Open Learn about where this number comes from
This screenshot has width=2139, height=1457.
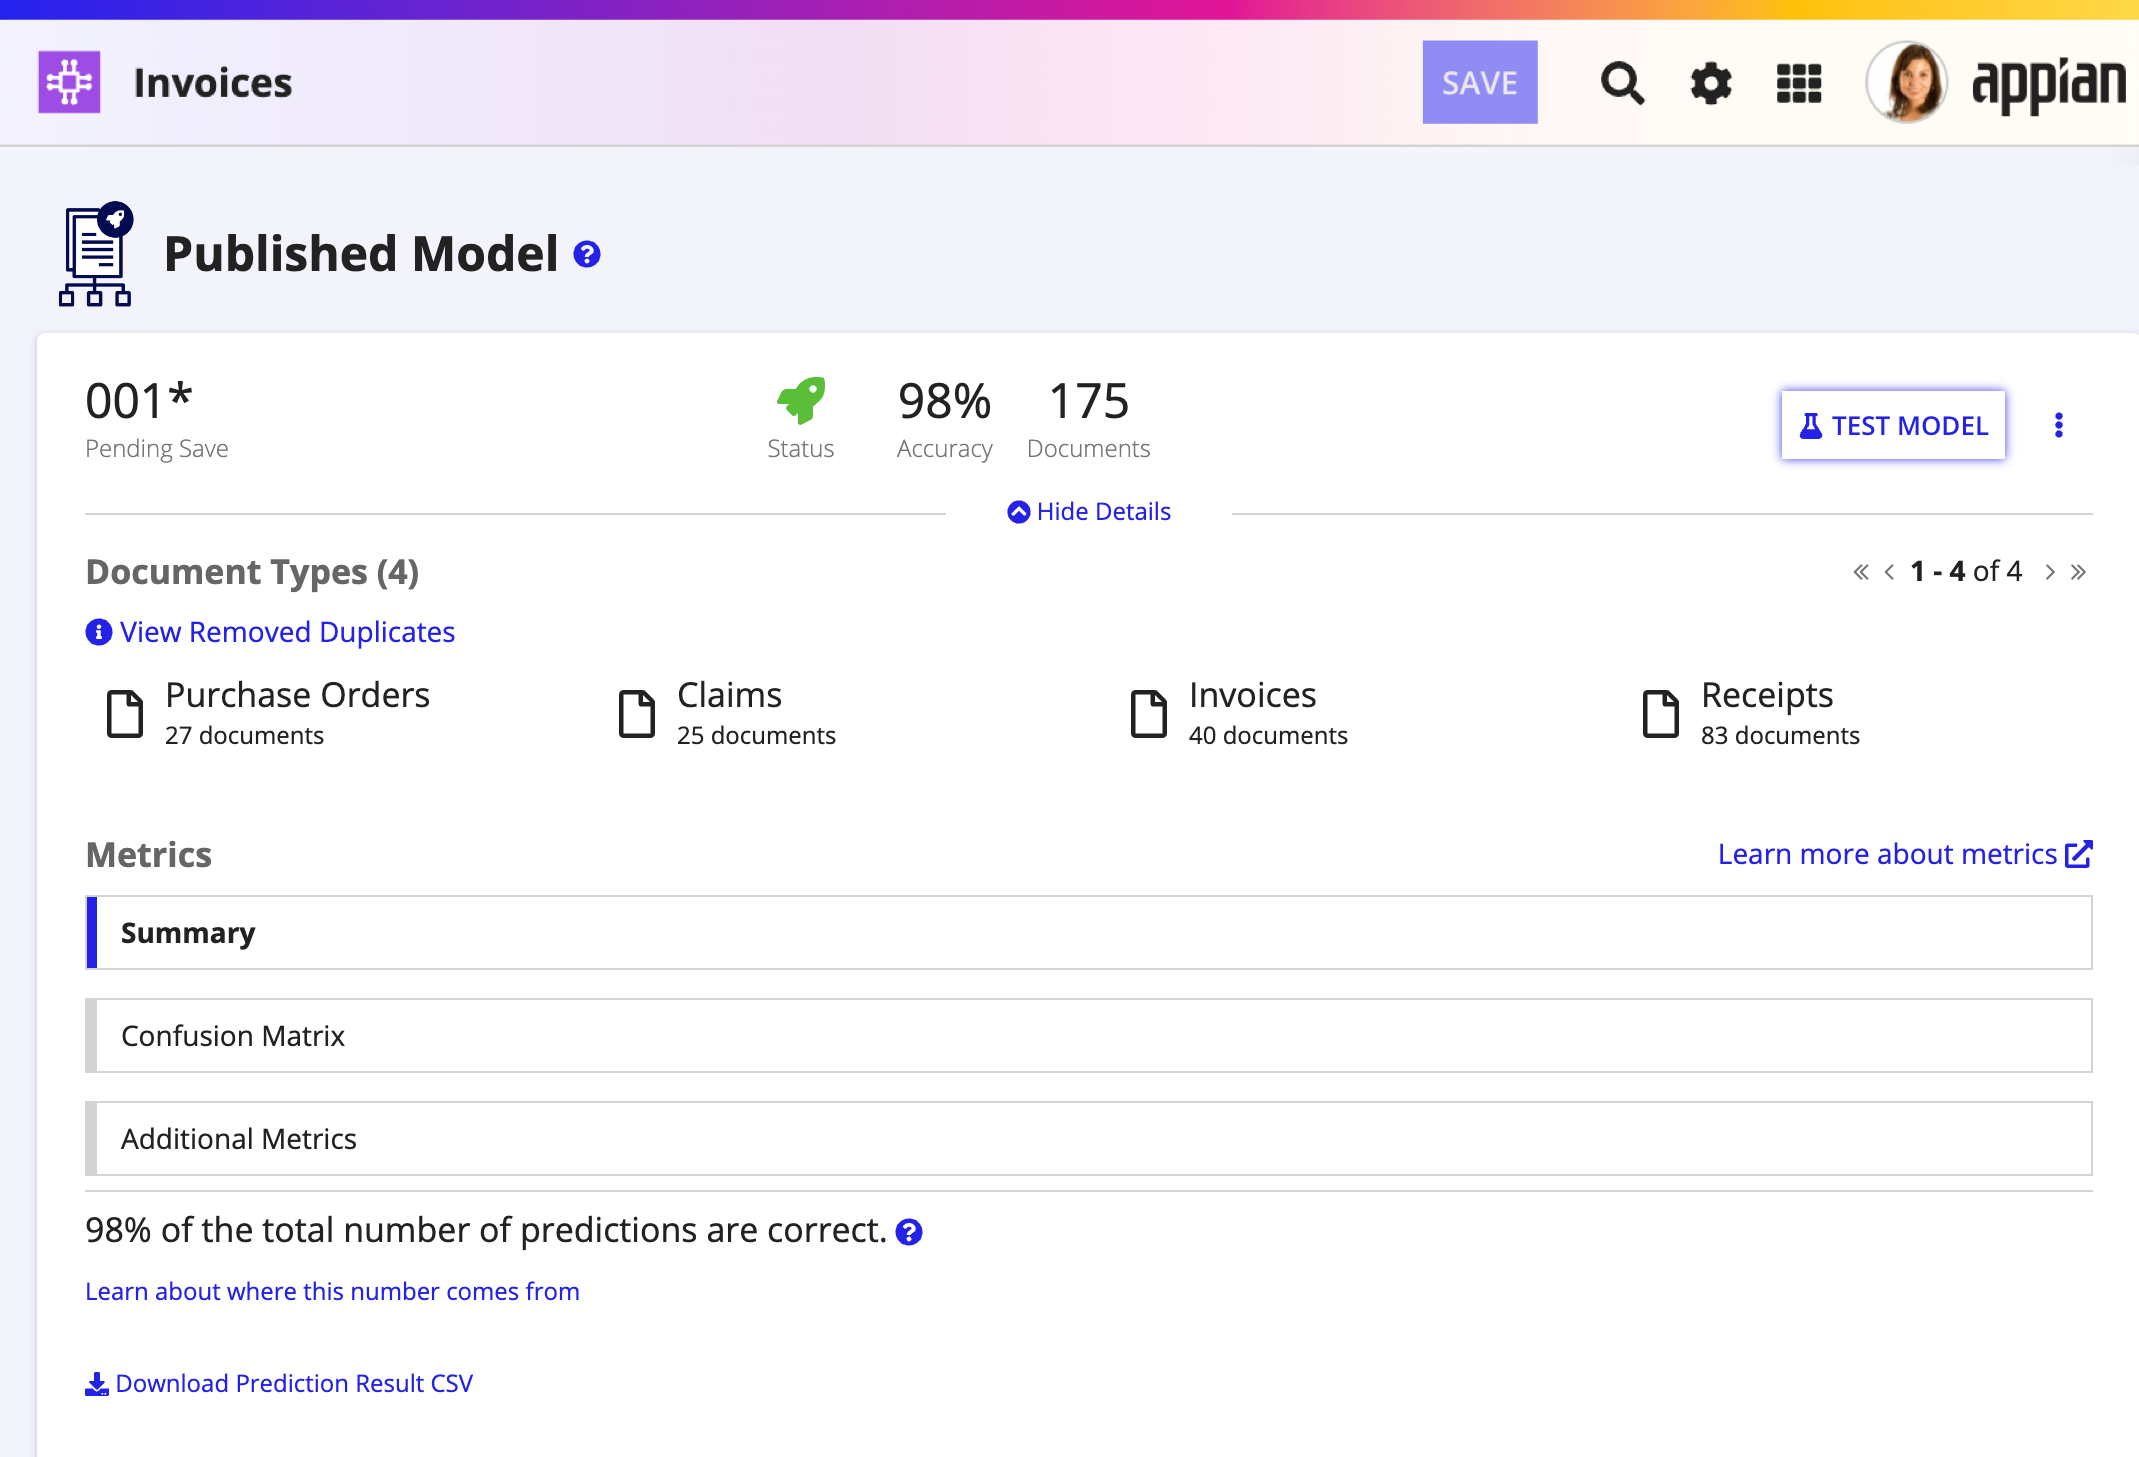pos(332,1291)
